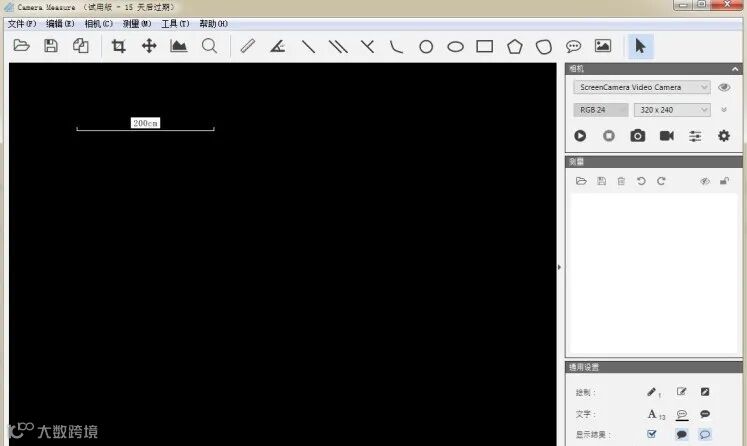Select the Circle measurement tool
This screenshot has width=747, height=446.
pos(426,47)
